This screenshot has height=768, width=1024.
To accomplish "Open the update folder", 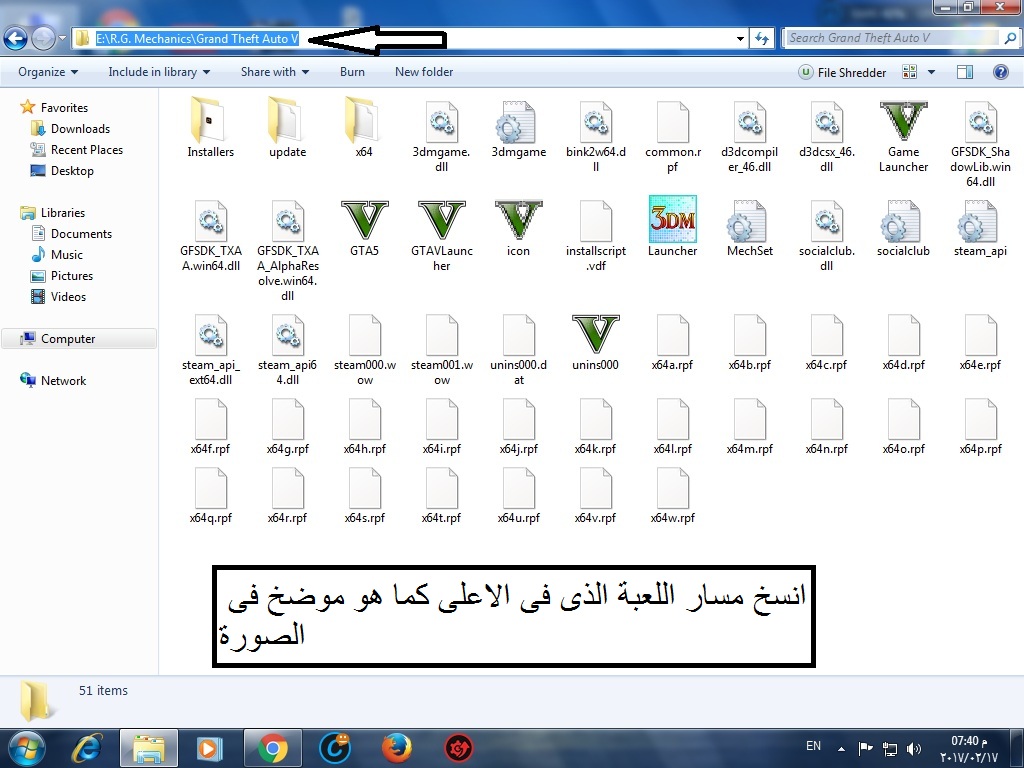I will [x=287, y=122].
